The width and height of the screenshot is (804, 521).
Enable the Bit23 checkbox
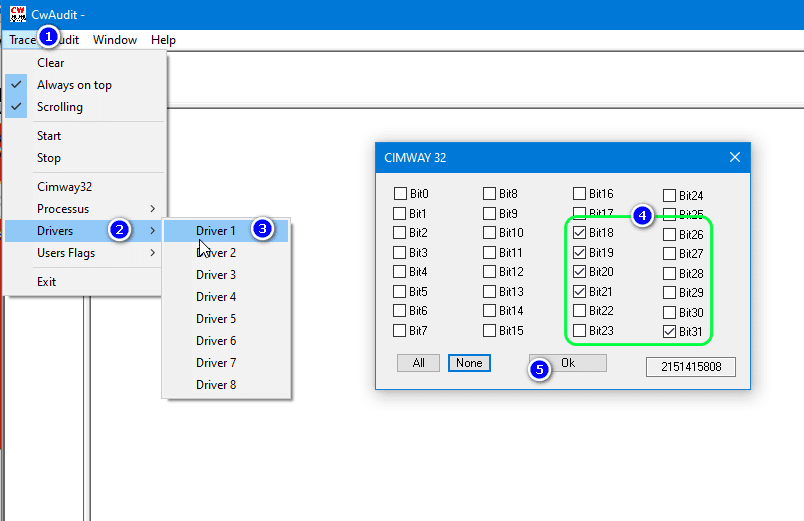click(580, 331)
